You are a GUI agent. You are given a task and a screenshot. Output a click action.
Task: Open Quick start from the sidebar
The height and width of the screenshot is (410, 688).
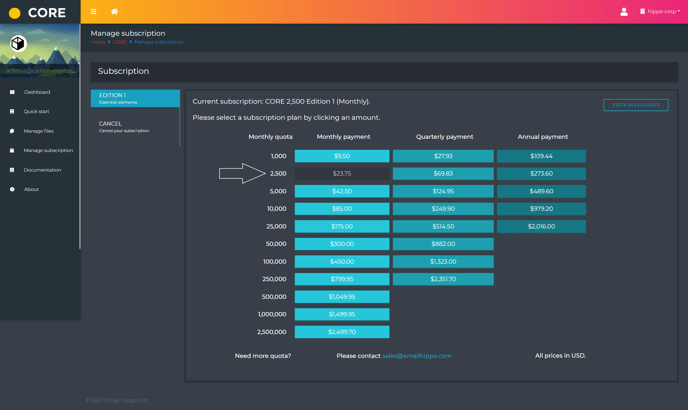(x=36, y=111)
